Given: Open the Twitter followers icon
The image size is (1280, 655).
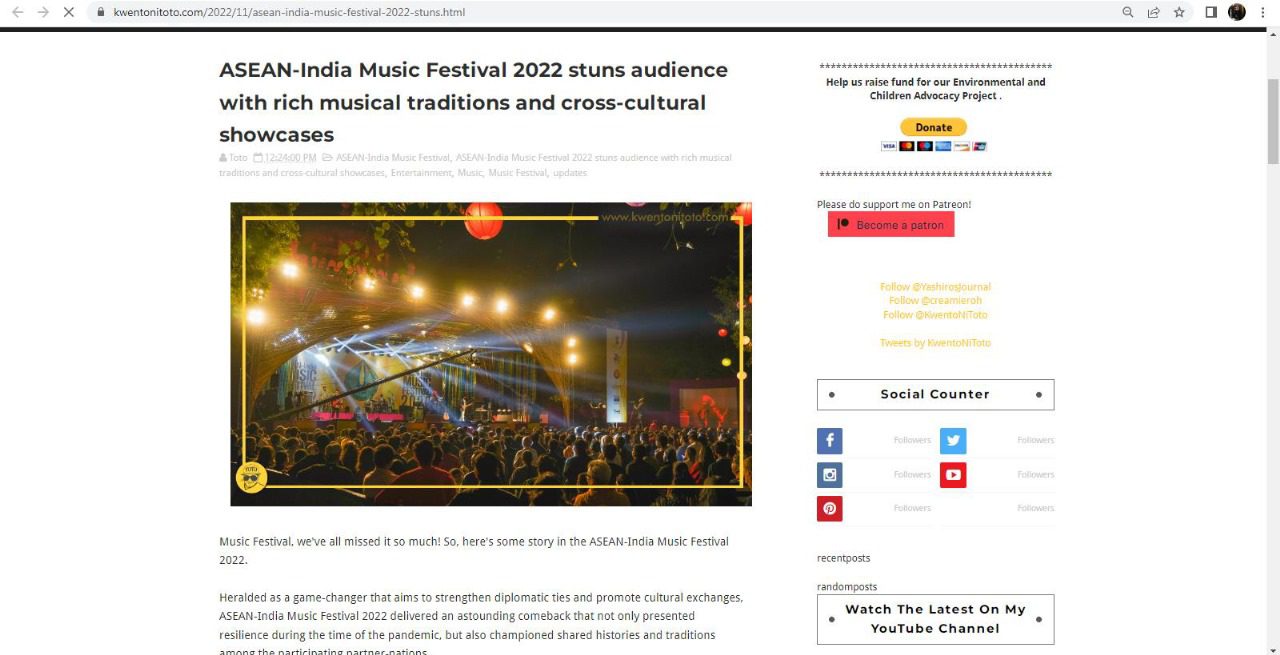Looking at the screenshot, I should [953, 441].
